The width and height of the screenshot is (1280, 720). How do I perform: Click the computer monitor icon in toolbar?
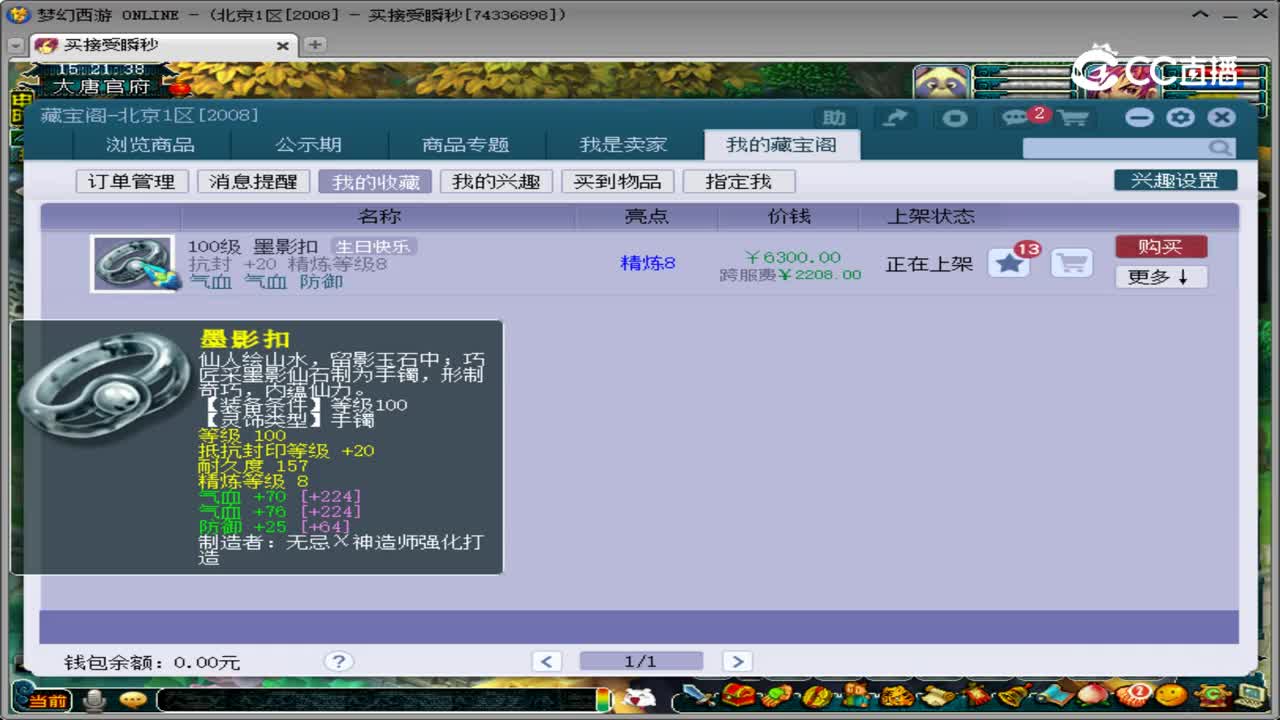(1250, 695)
